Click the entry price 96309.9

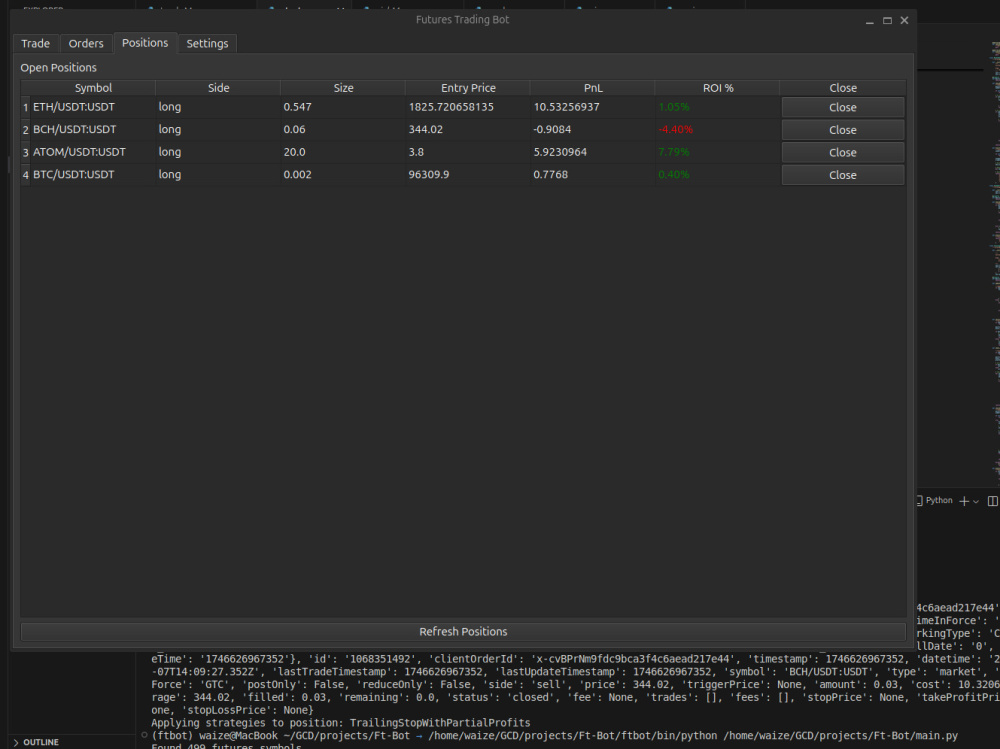tap(429, 175)
